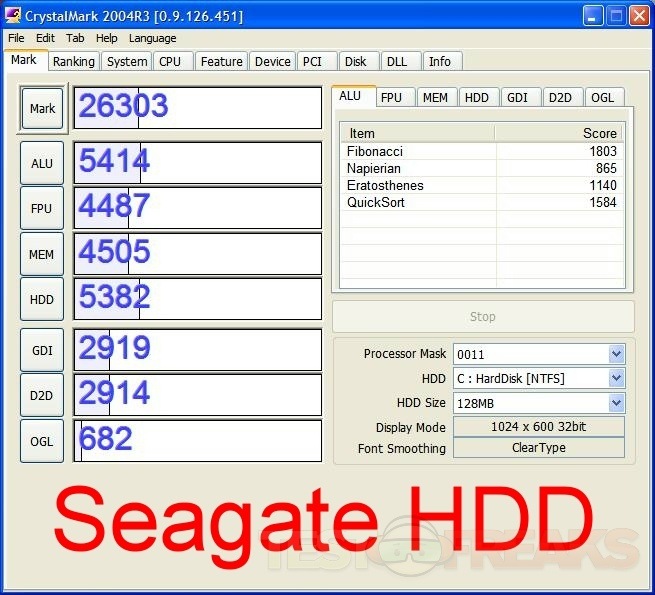This screenshot has height=595, width=655.
Task: Run the HDD benchmark button on left
Action: [42, 299]
